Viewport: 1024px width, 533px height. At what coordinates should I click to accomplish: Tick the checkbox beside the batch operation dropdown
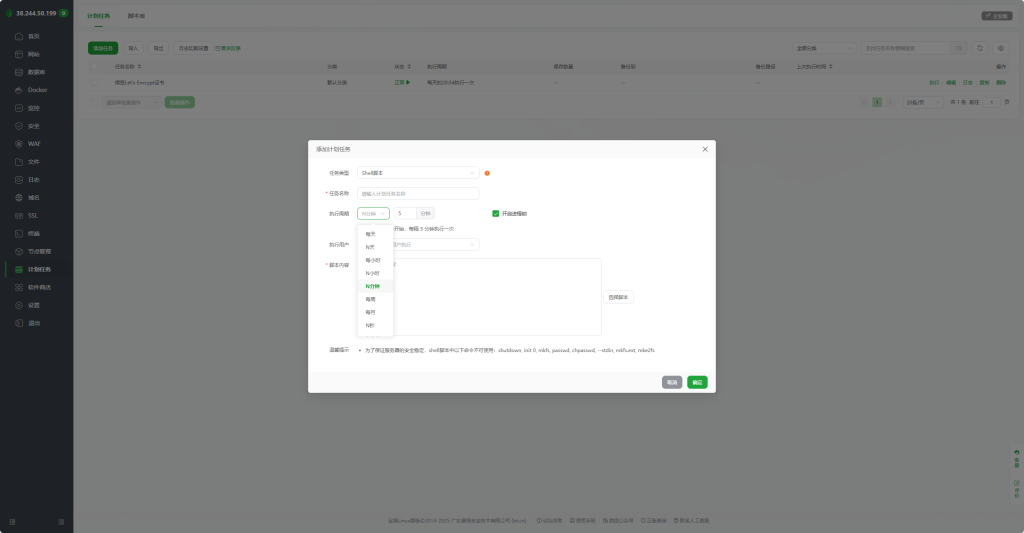pyautogui.click(x=95, y=103)
